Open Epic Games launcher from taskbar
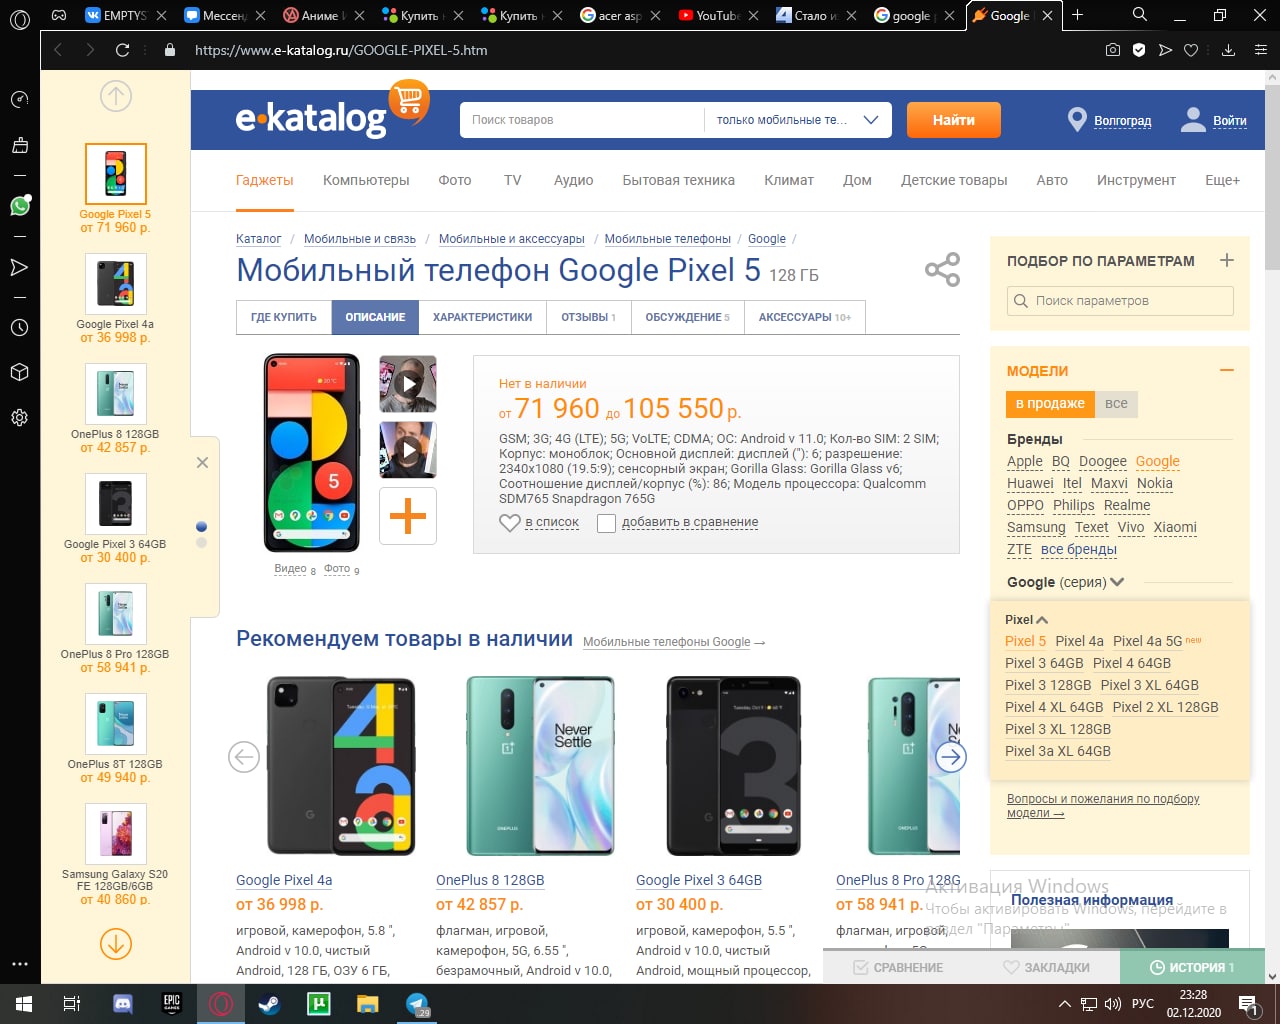The height and width of the screenshot is (1024, 1280). [x=172, y=1003]
